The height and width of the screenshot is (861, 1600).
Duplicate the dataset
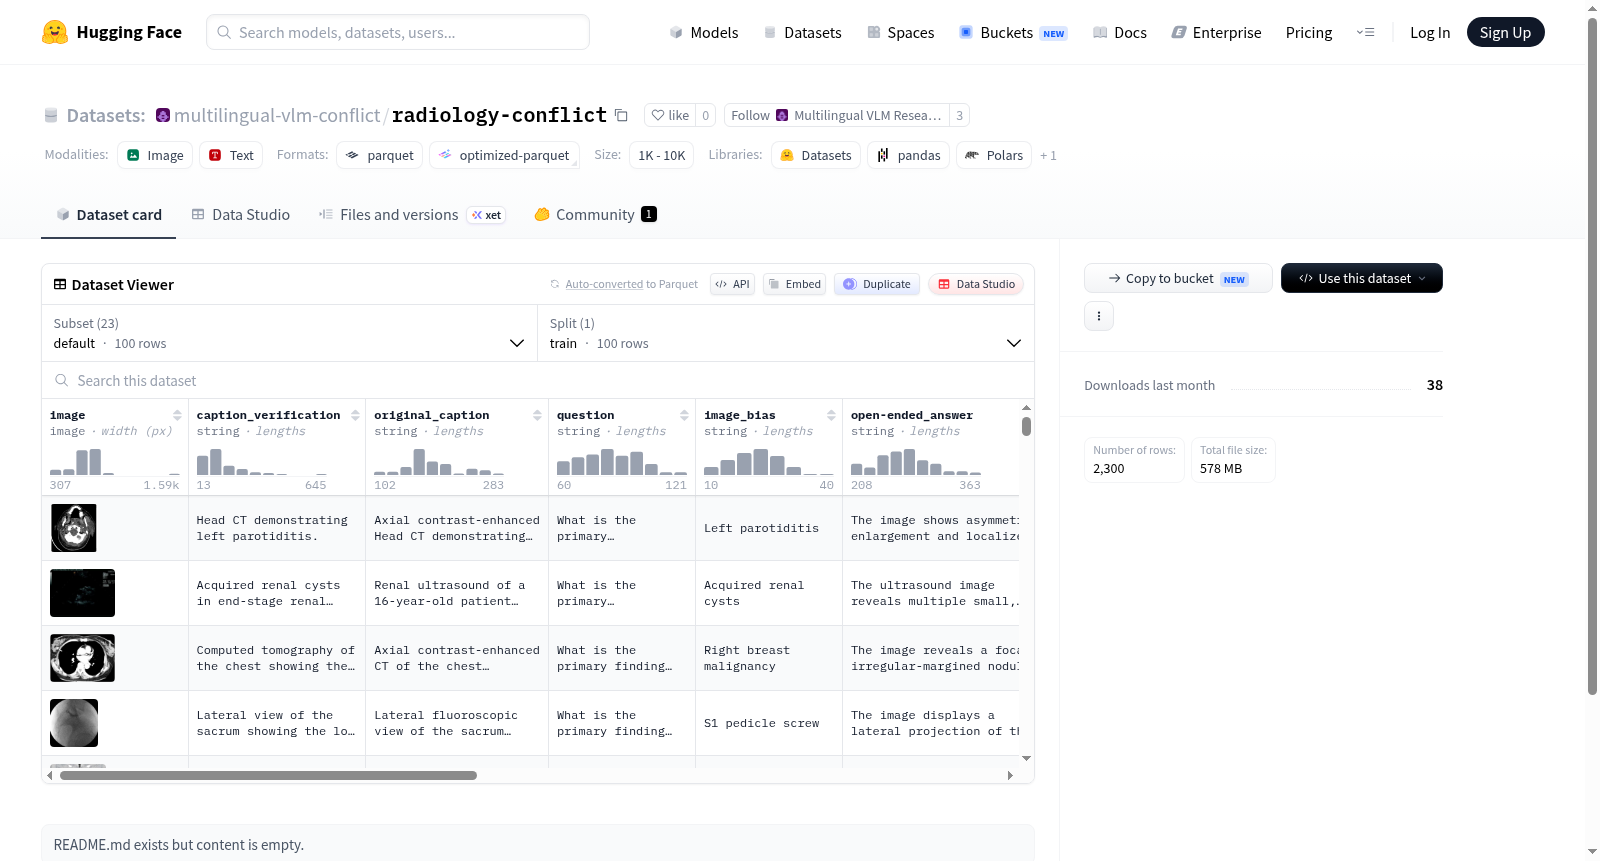point(877,284)
